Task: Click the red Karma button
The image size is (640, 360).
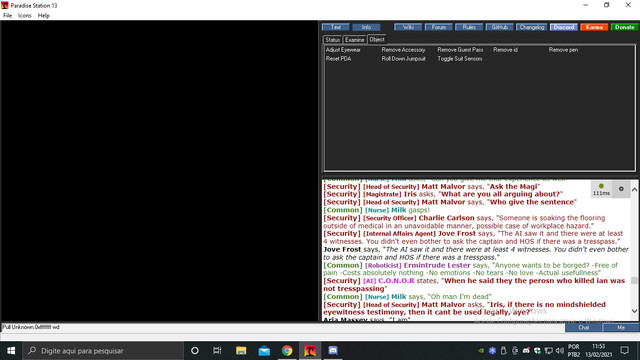Action: tap(594, 27)
